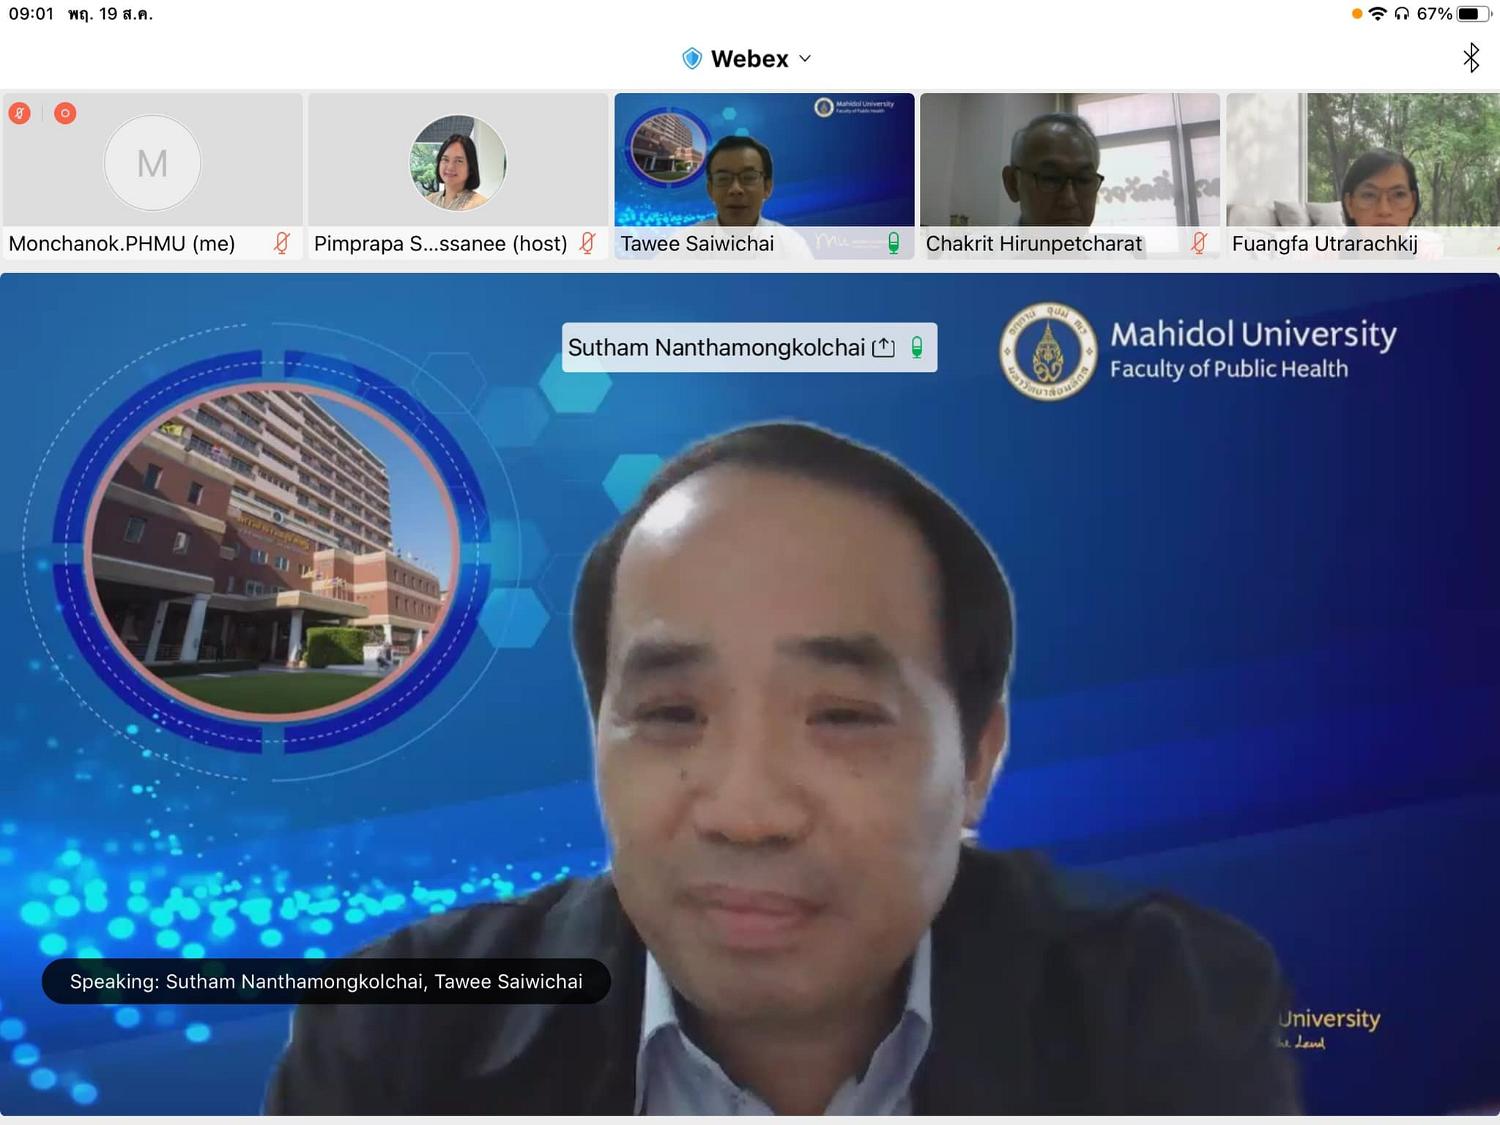Tap the Sutham Nanthamongkolchai name label

[716, 347]
